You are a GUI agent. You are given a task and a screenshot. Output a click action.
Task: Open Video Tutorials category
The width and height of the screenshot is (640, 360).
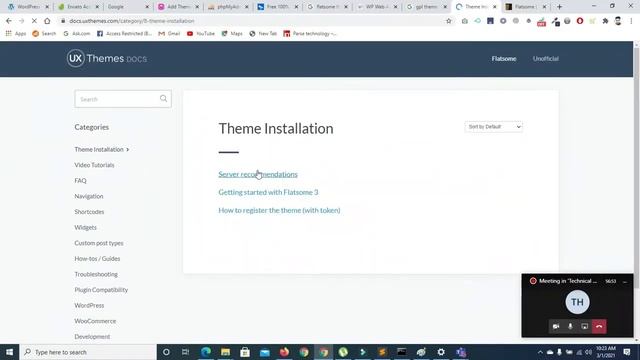coord(94,165)
